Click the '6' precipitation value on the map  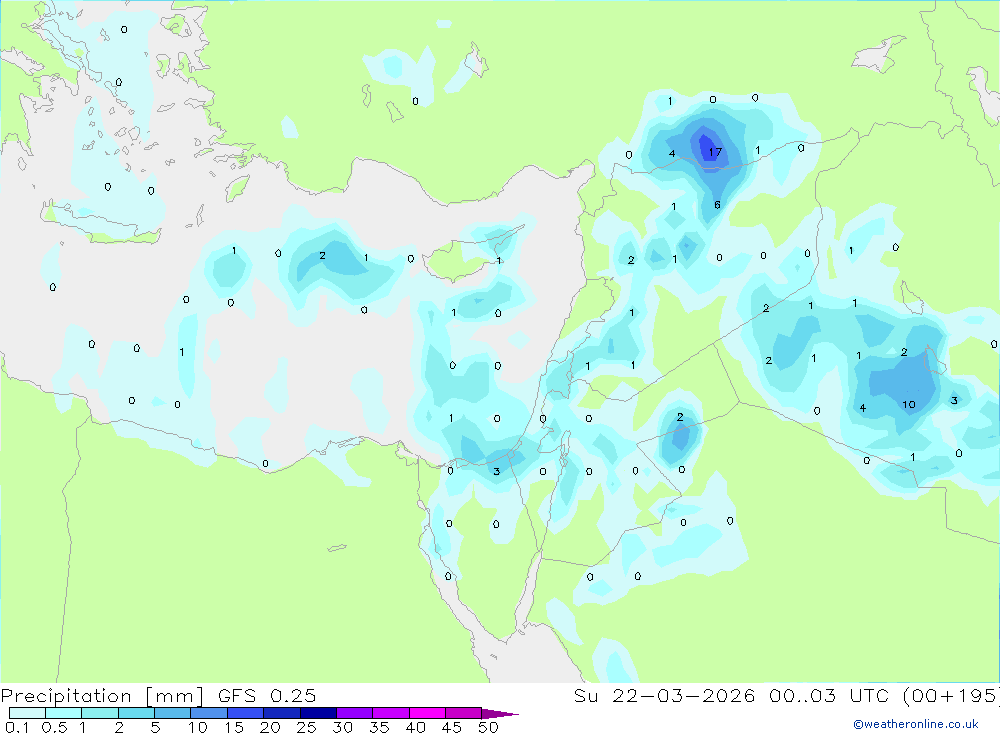click(x=717, y=205)
